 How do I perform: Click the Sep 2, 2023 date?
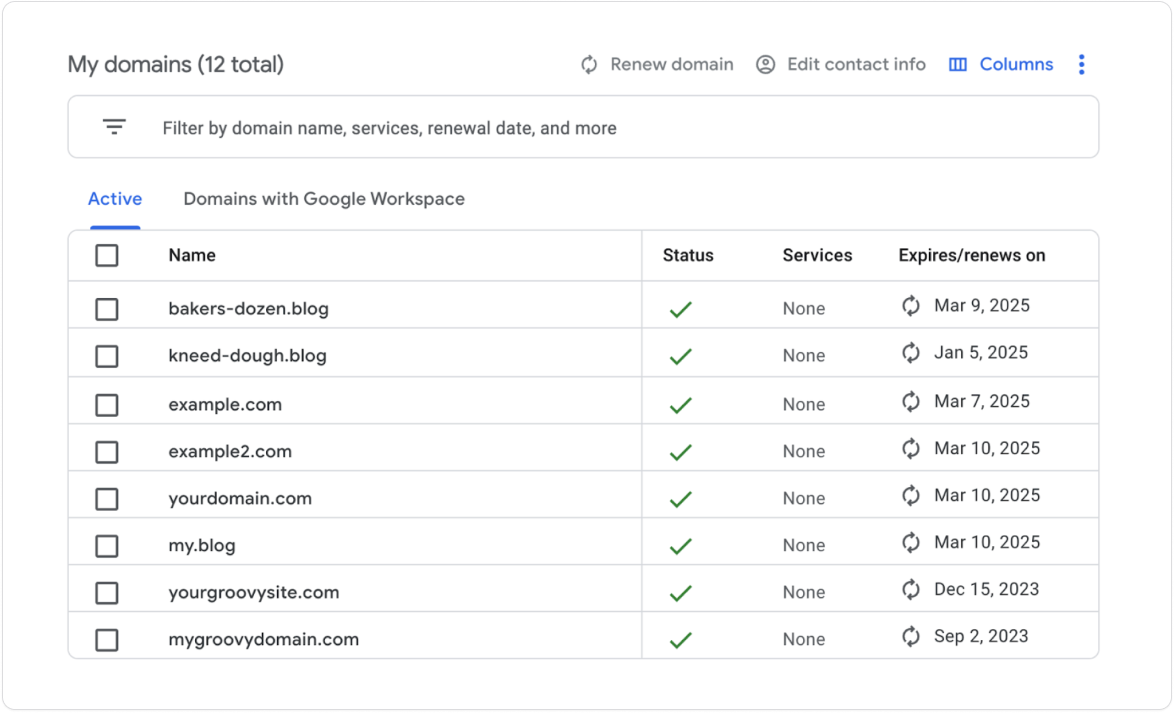point(981,637)
